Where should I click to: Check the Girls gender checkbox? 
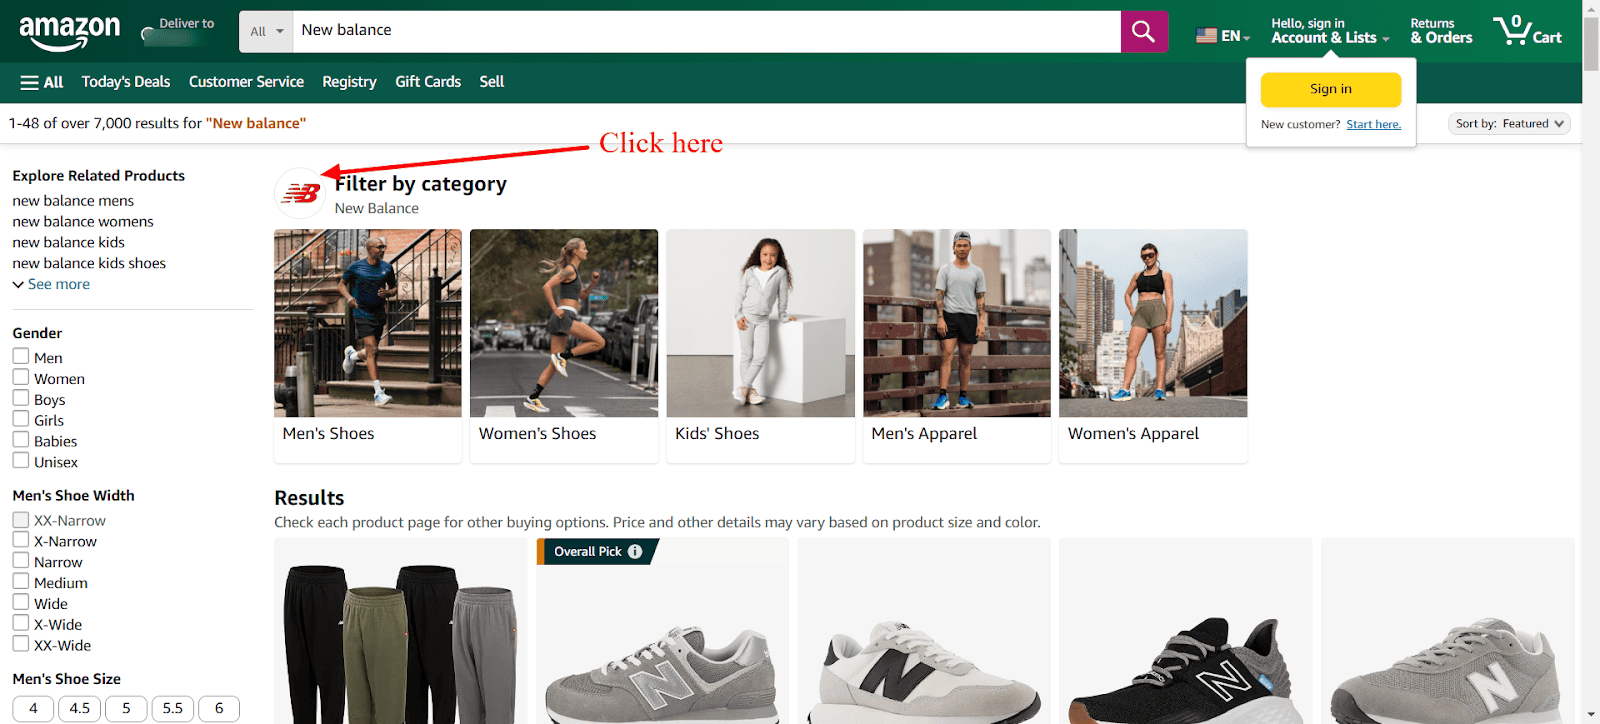(20, 419)
